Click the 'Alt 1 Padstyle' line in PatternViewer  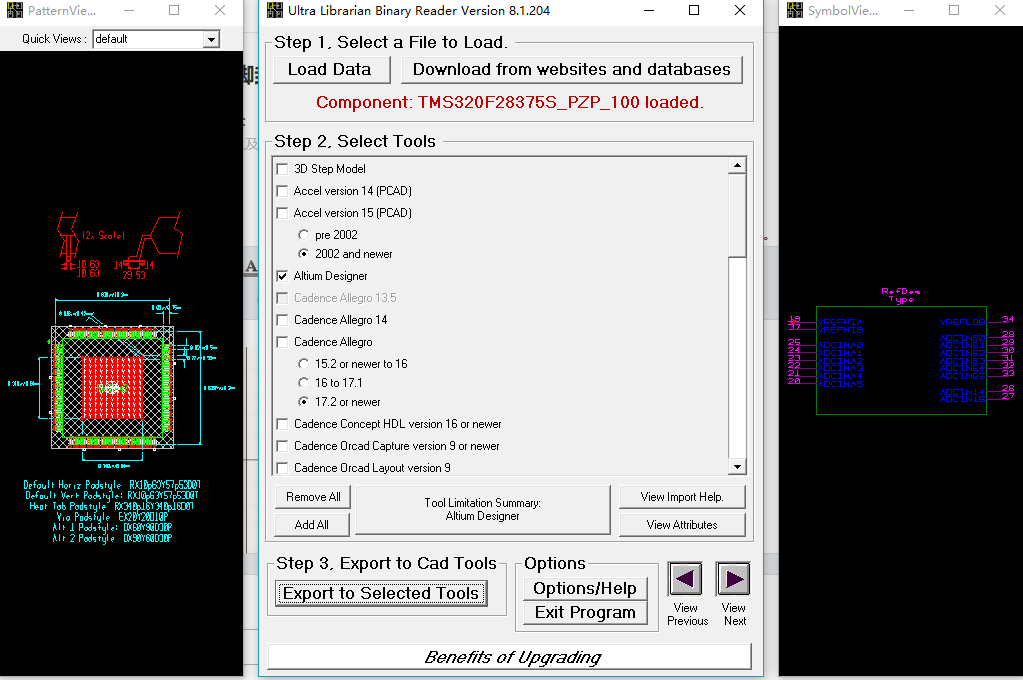point(112,527)
